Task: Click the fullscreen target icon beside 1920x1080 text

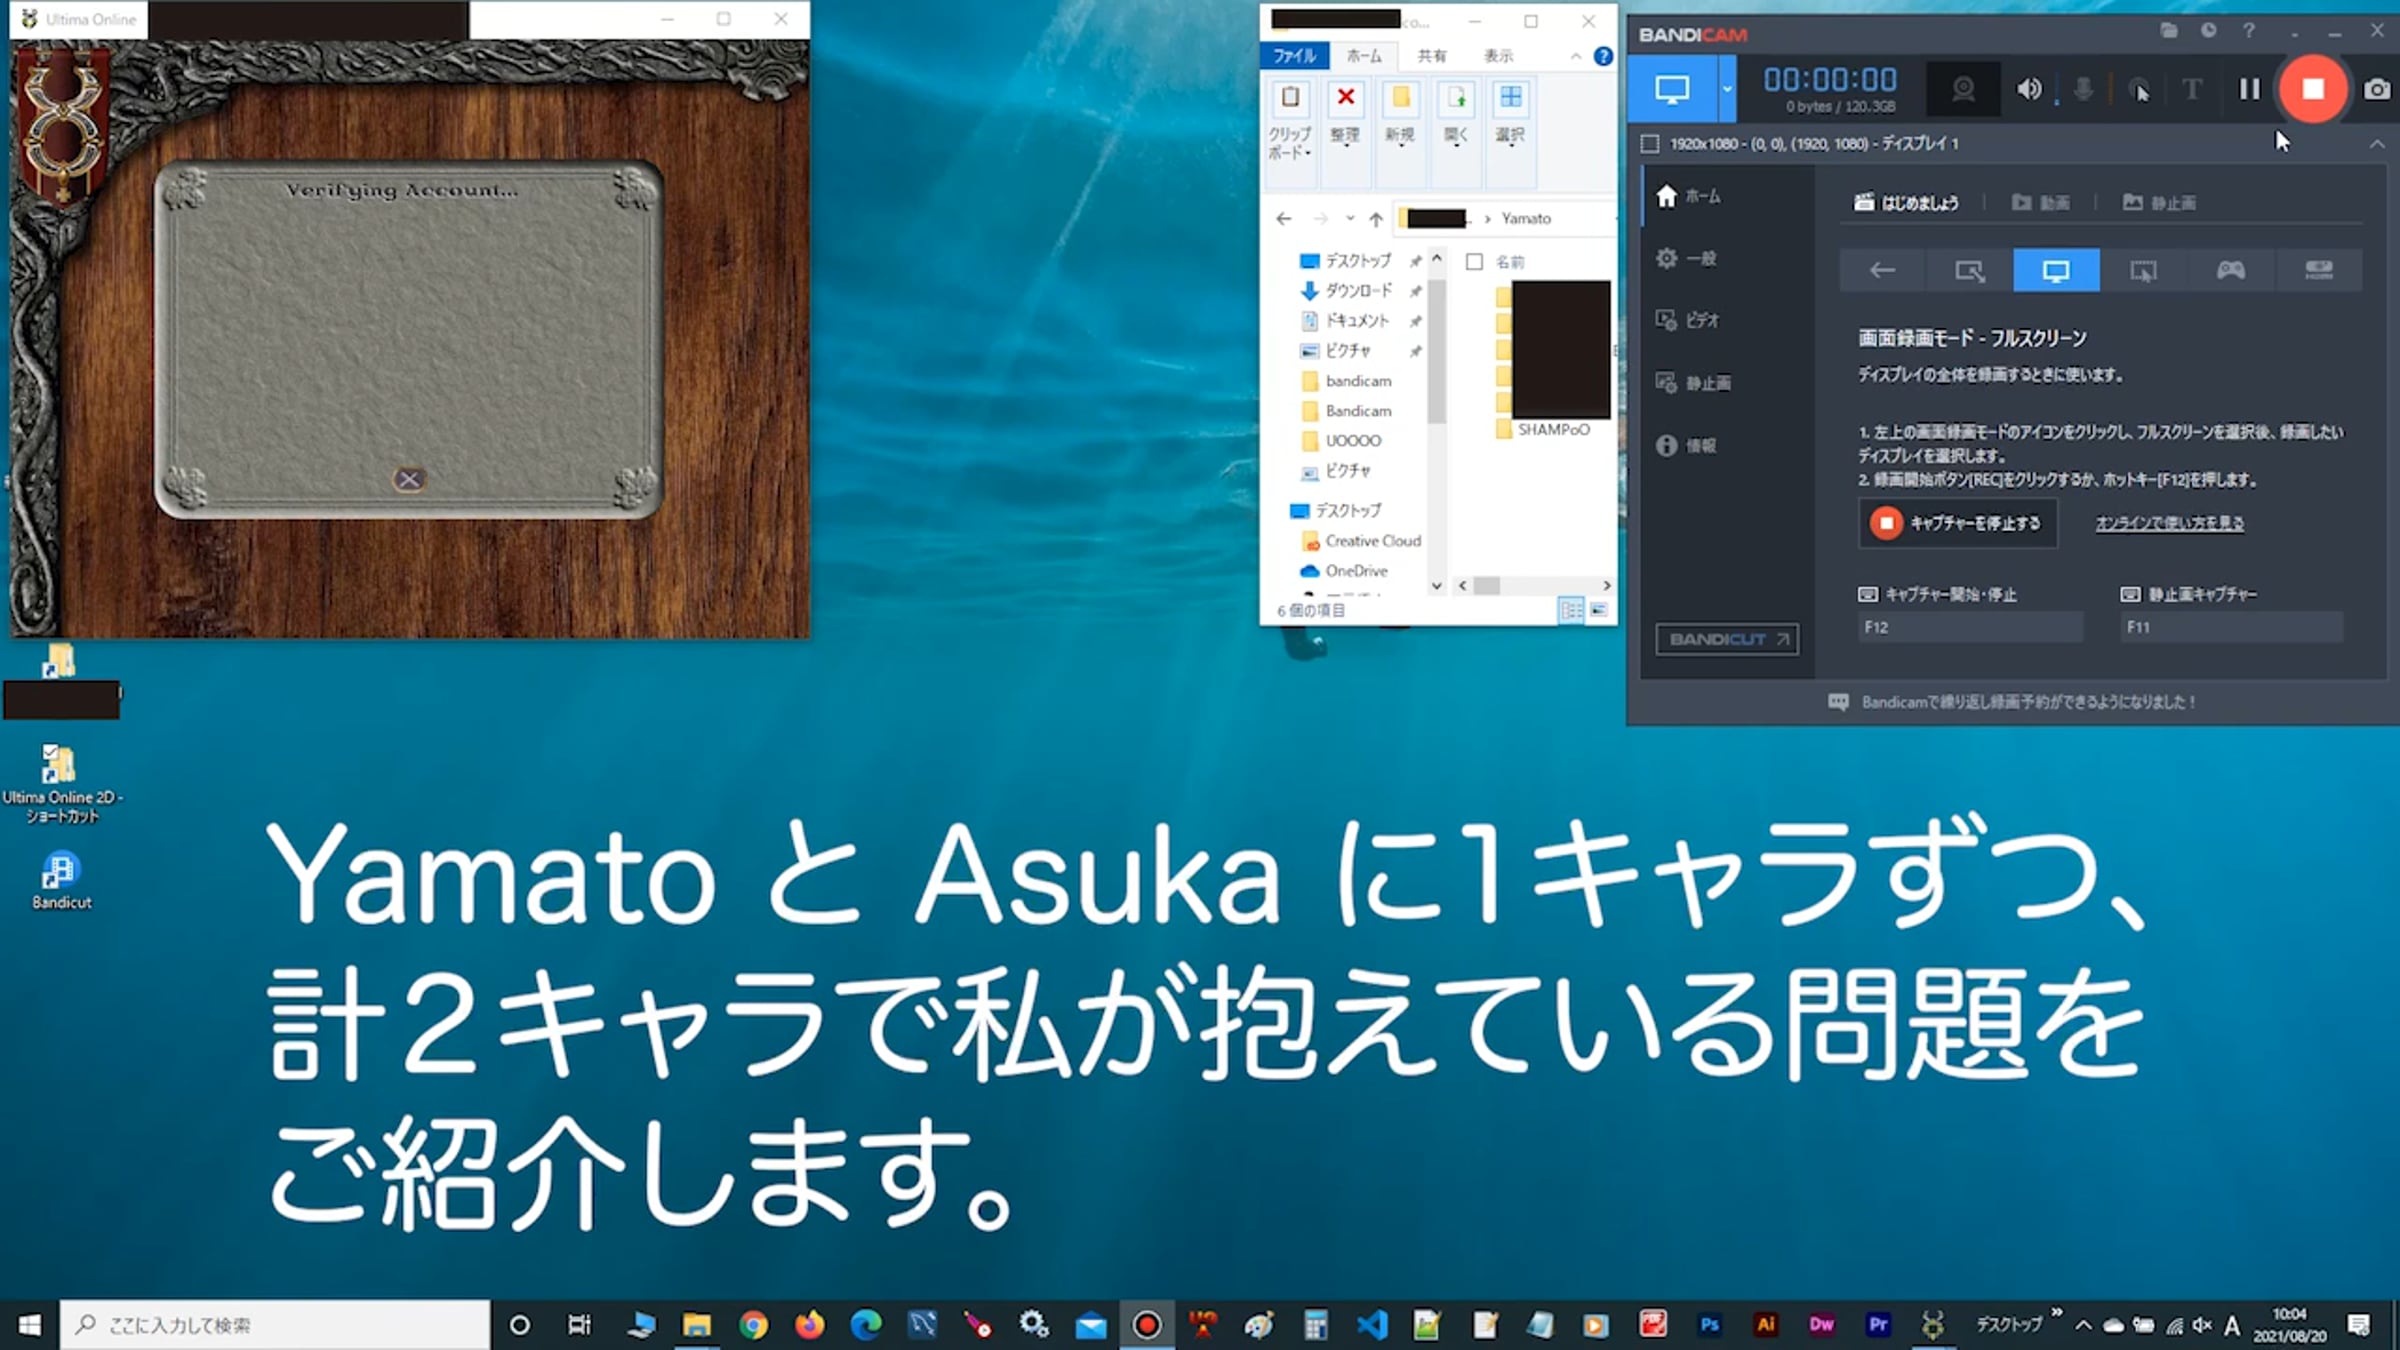Action: point(1650,144)
